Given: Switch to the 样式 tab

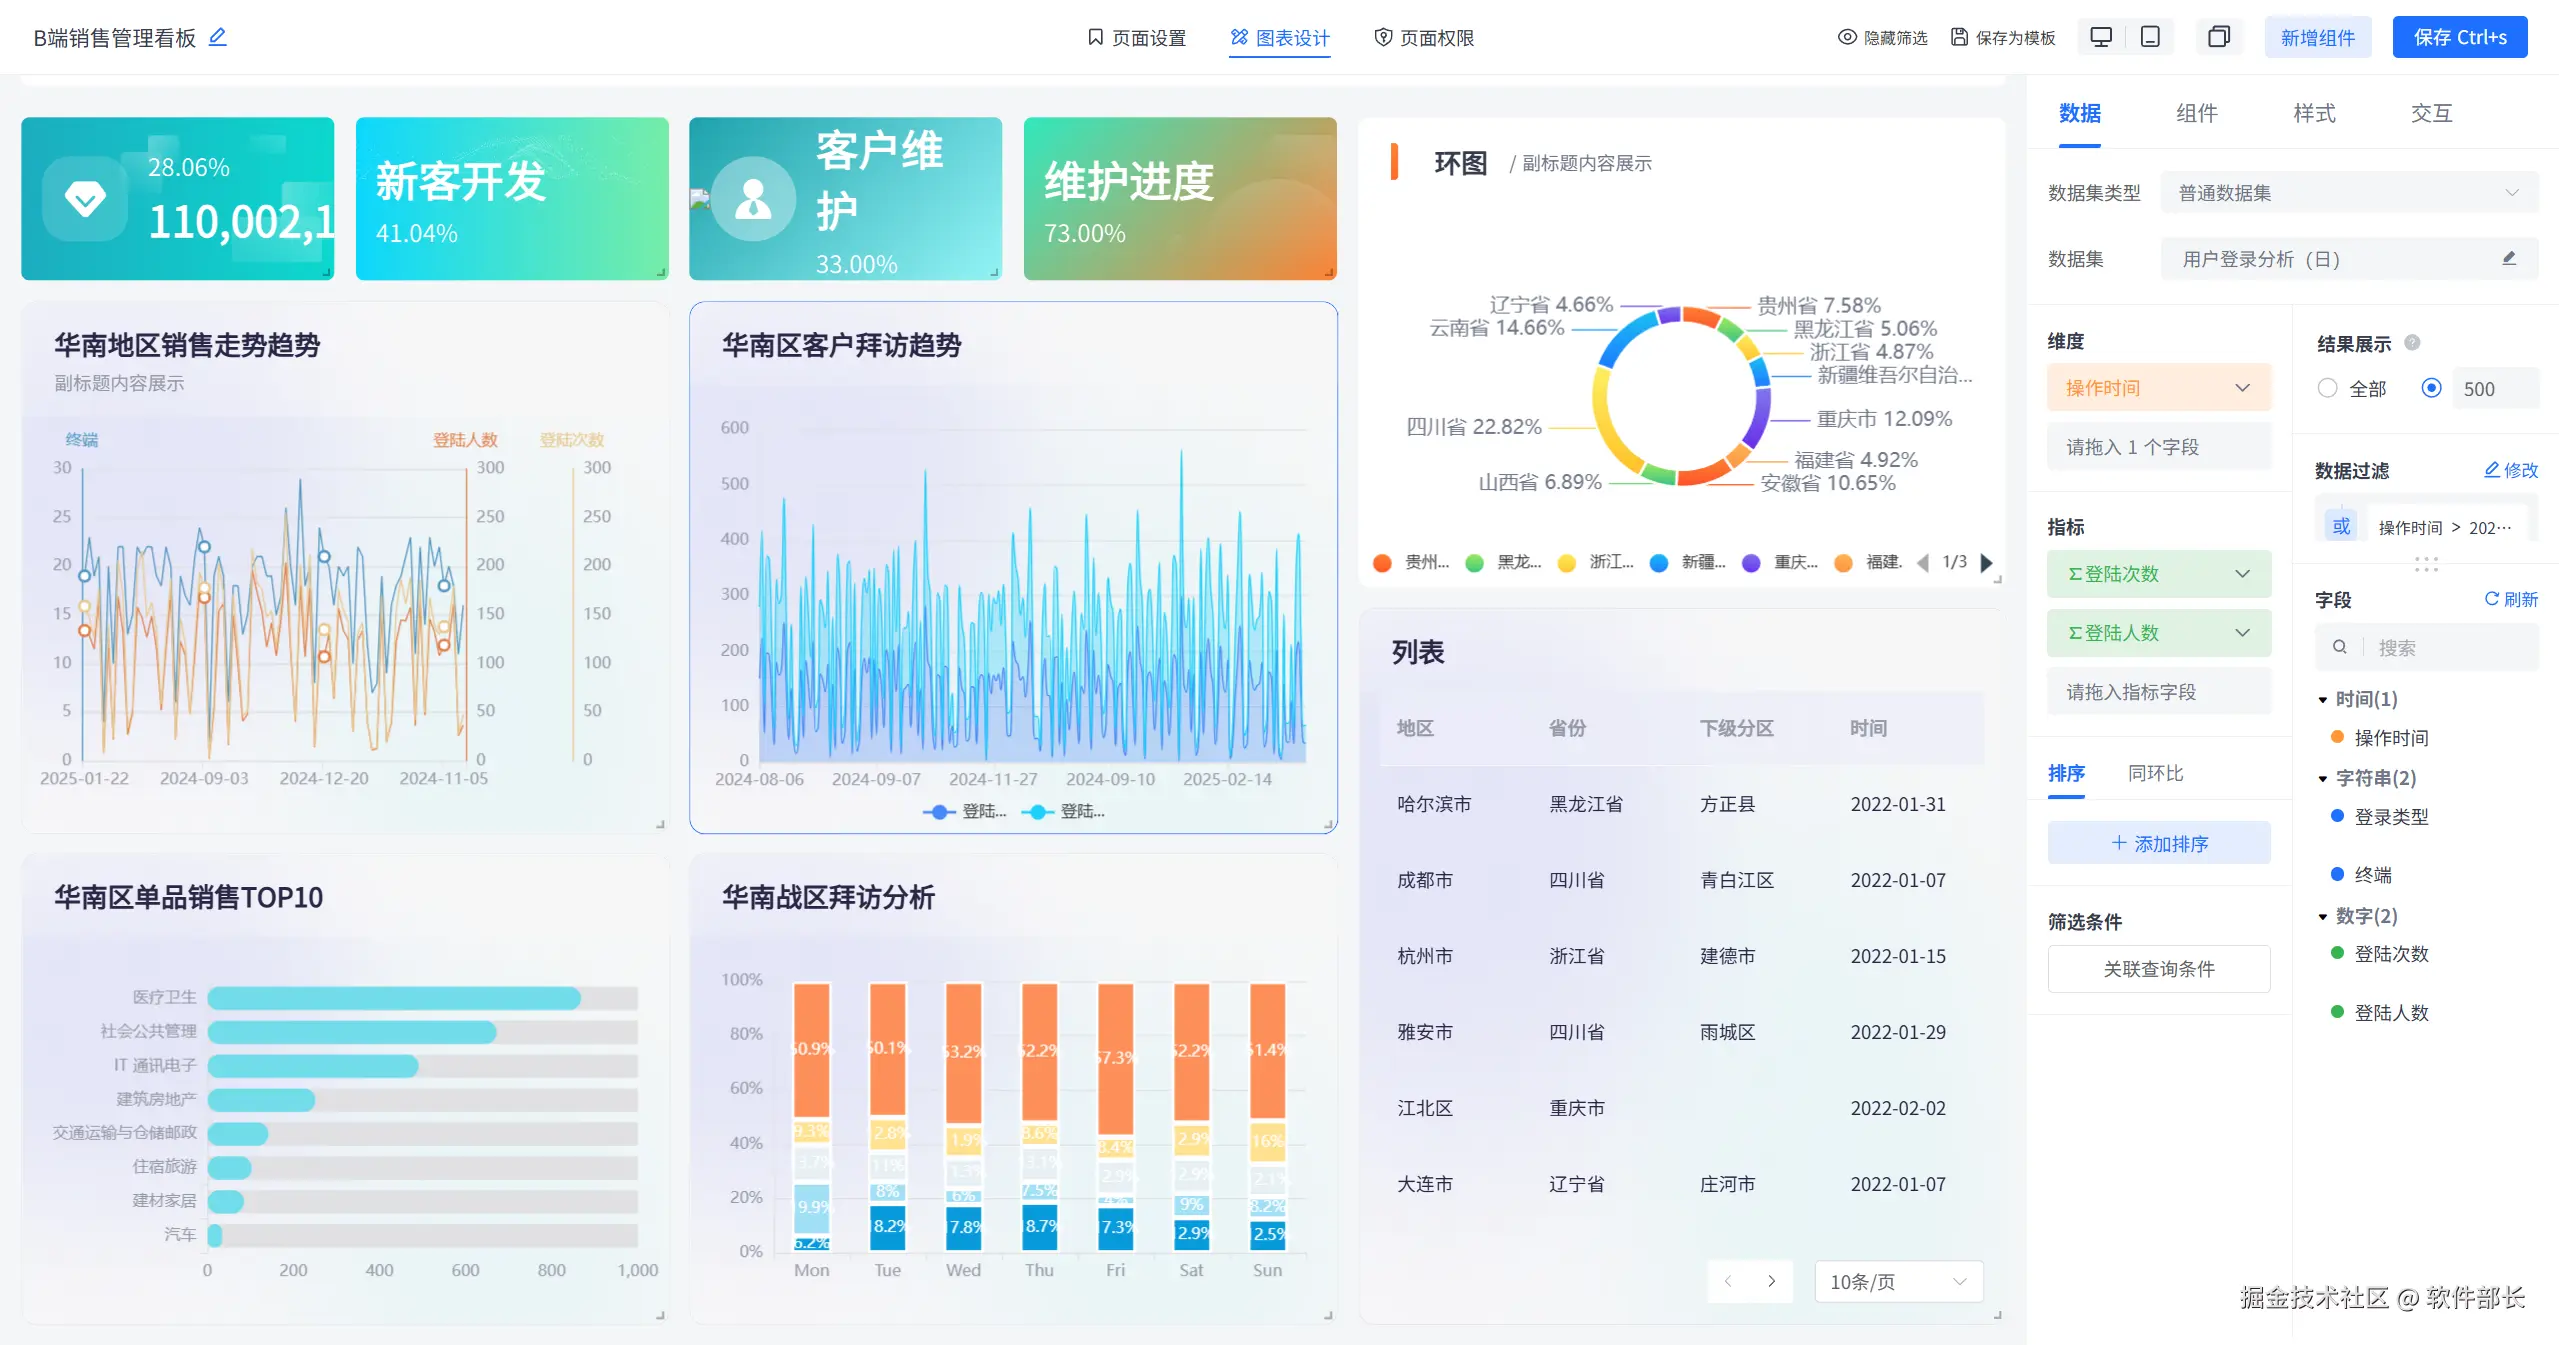Looking at the screenshot, I should pyautogui.click(x=2314, y=113).
